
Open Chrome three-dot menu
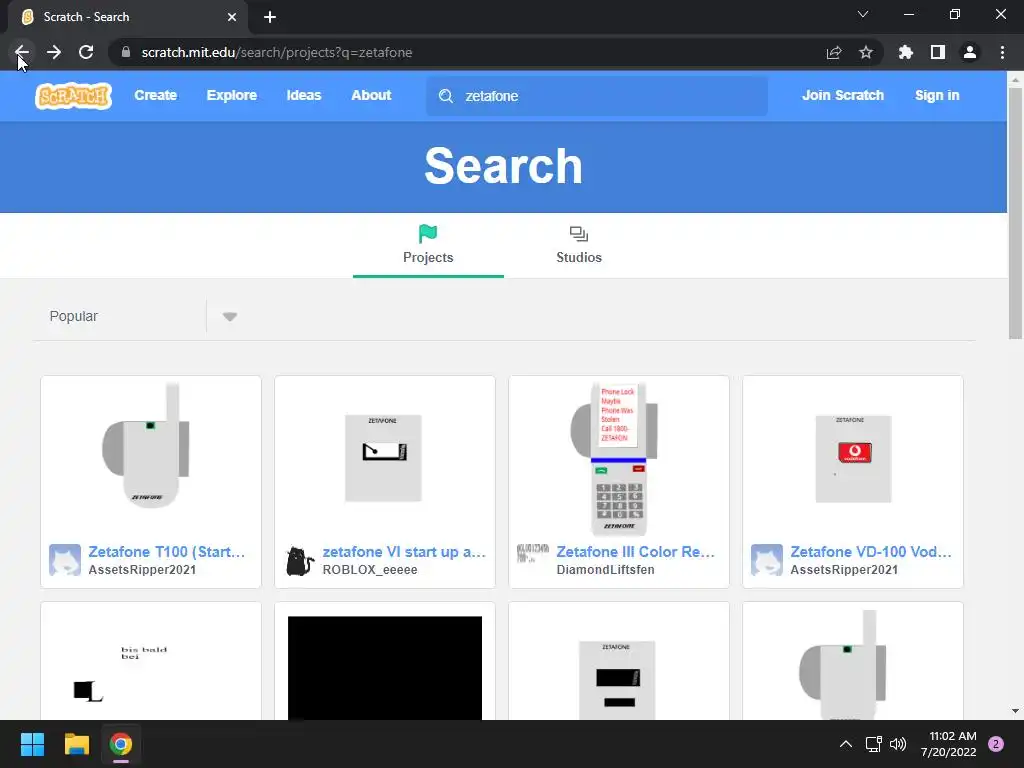(1002, 52)
